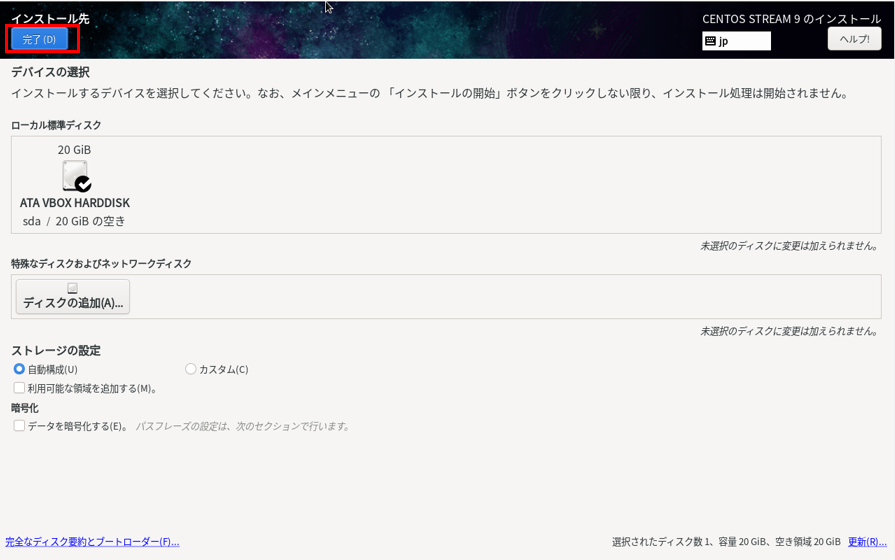895x560 pixels.
Task: Click the small disk icon on ディスクの追加 button
Action: coord(72,288)
